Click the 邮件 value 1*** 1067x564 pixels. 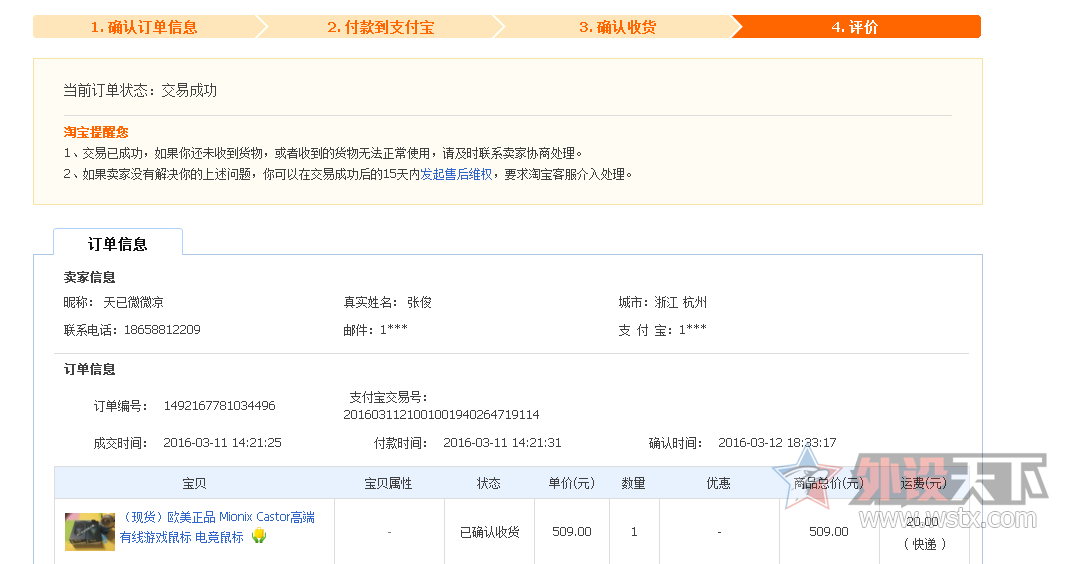393,330
